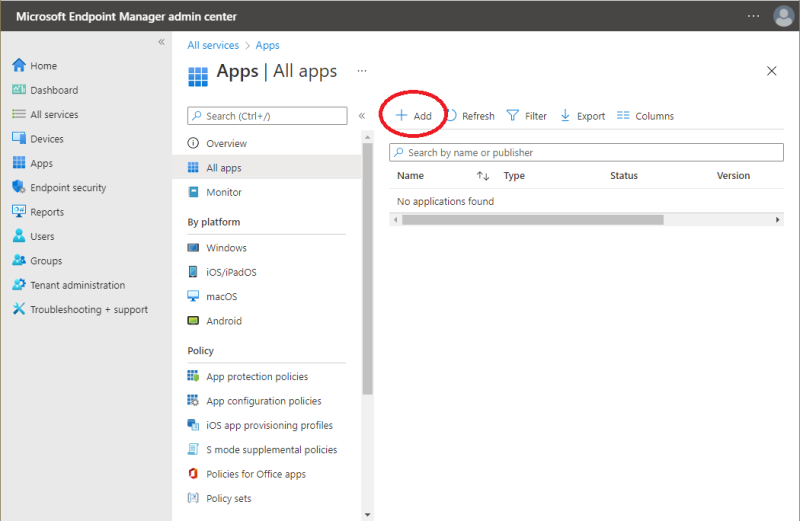800x521 pixels.
Task: Follow the Apps breadcrumb link
Action: coord(267,45)
